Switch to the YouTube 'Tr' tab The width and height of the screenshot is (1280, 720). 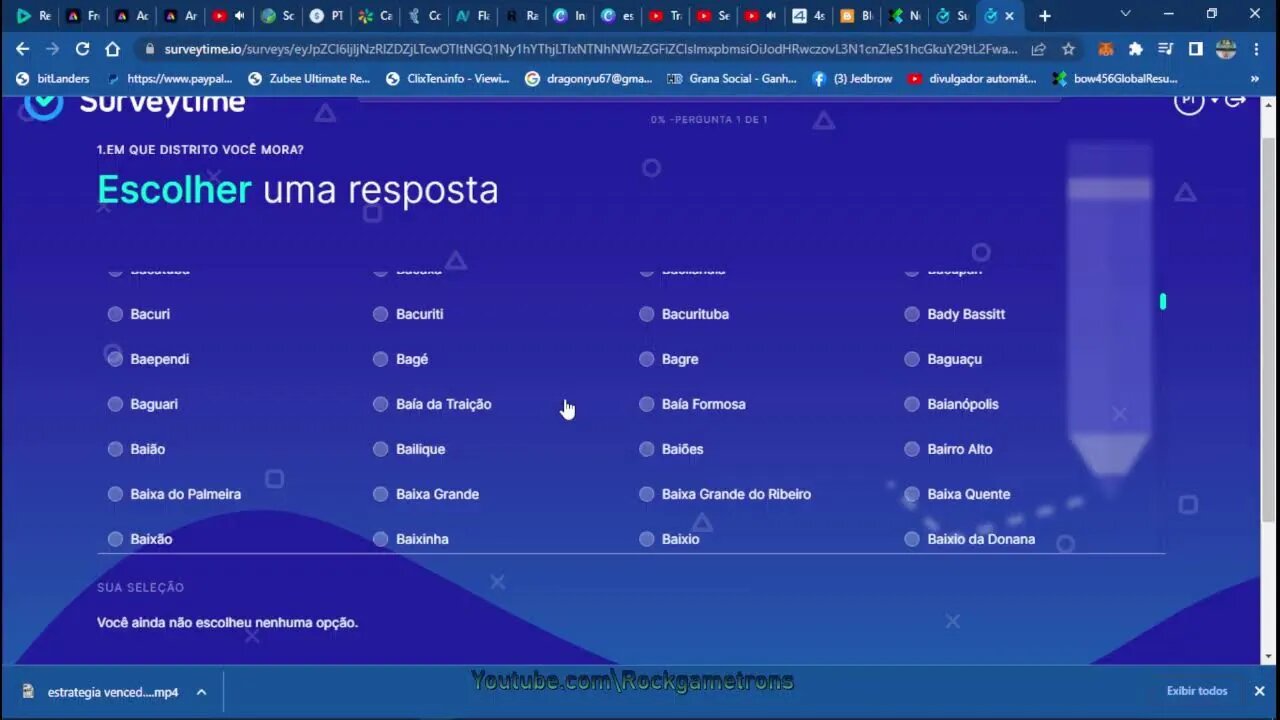(665, 16)
